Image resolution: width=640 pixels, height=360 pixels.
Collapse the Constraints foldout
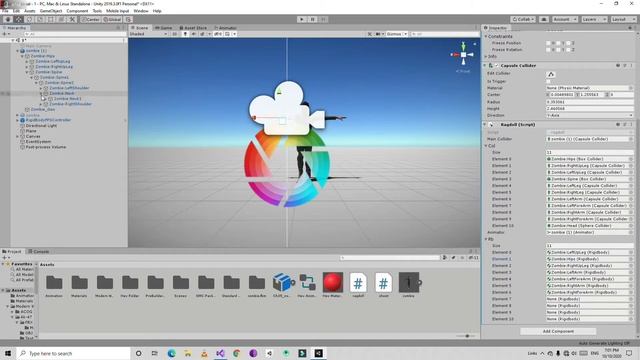[x=486, y=36]
